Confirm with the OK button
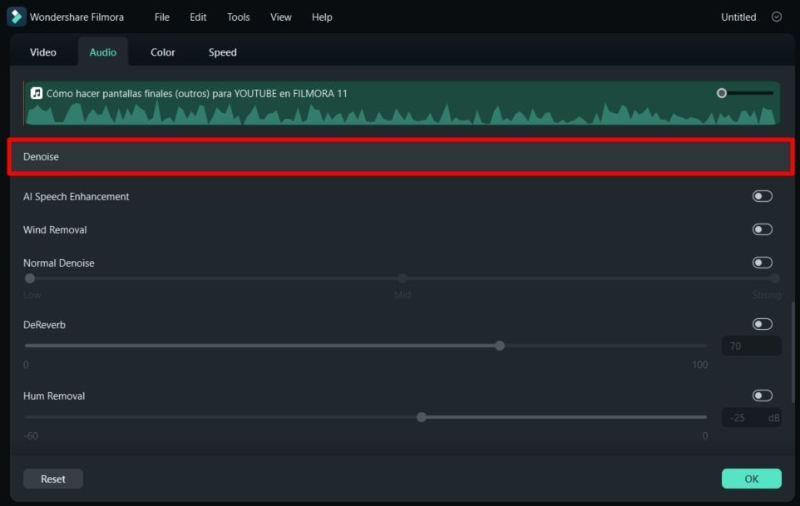This screenshot has width=800, height=506. (x=752, y=479)
